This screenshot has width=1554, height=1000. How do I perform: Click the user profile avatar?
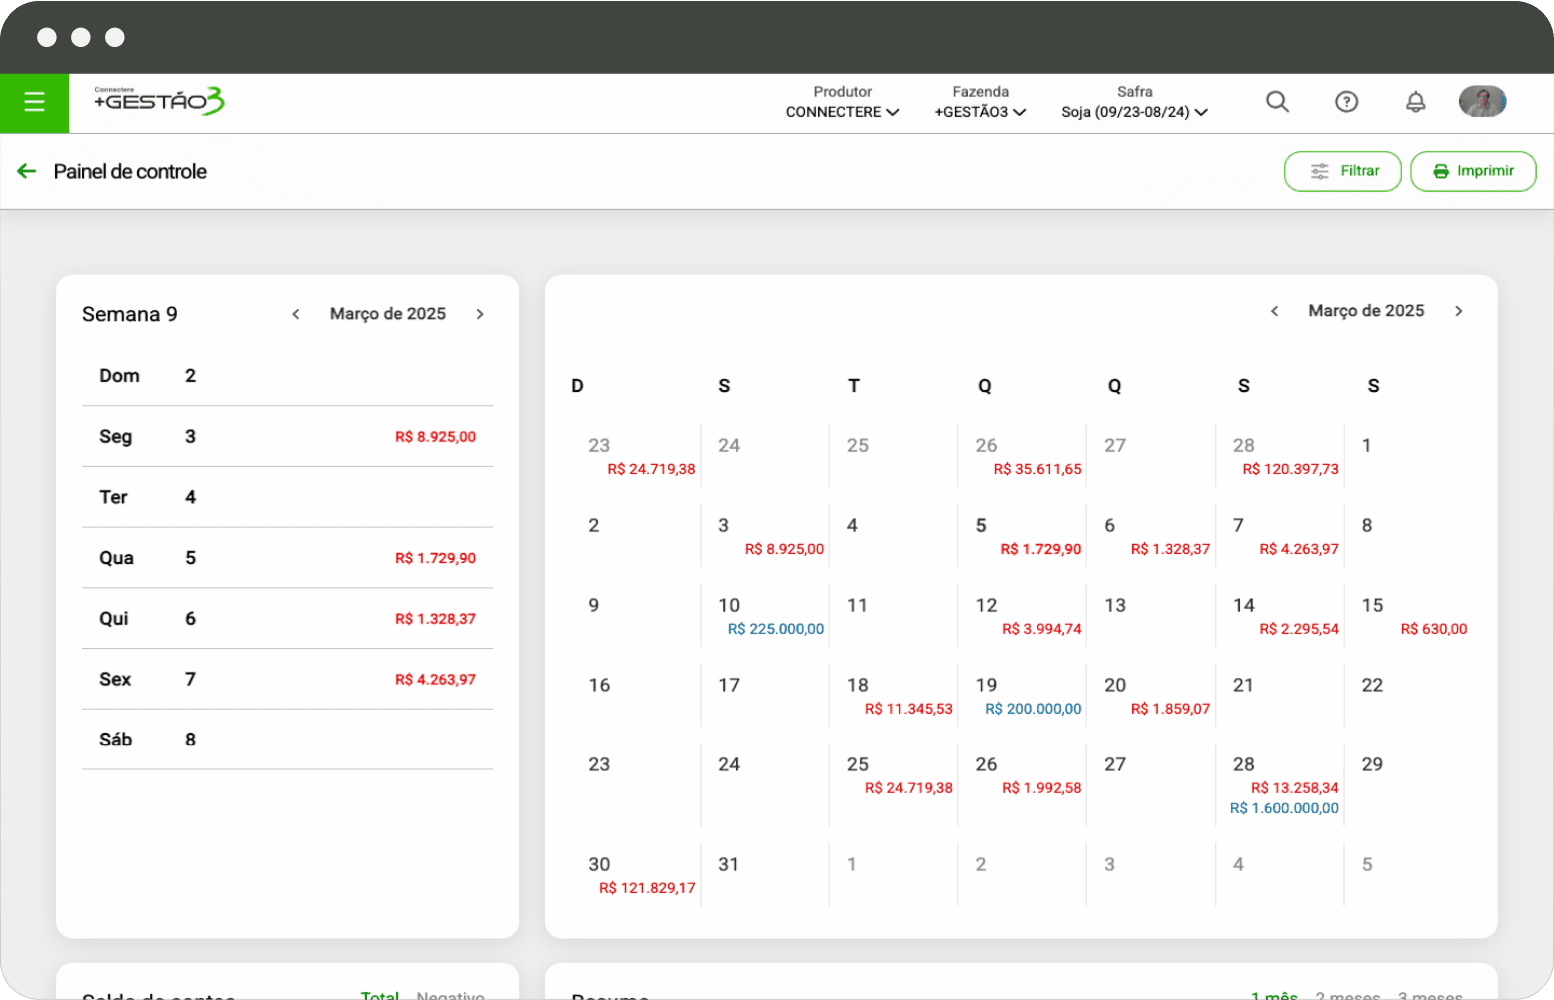point(1482,102)
